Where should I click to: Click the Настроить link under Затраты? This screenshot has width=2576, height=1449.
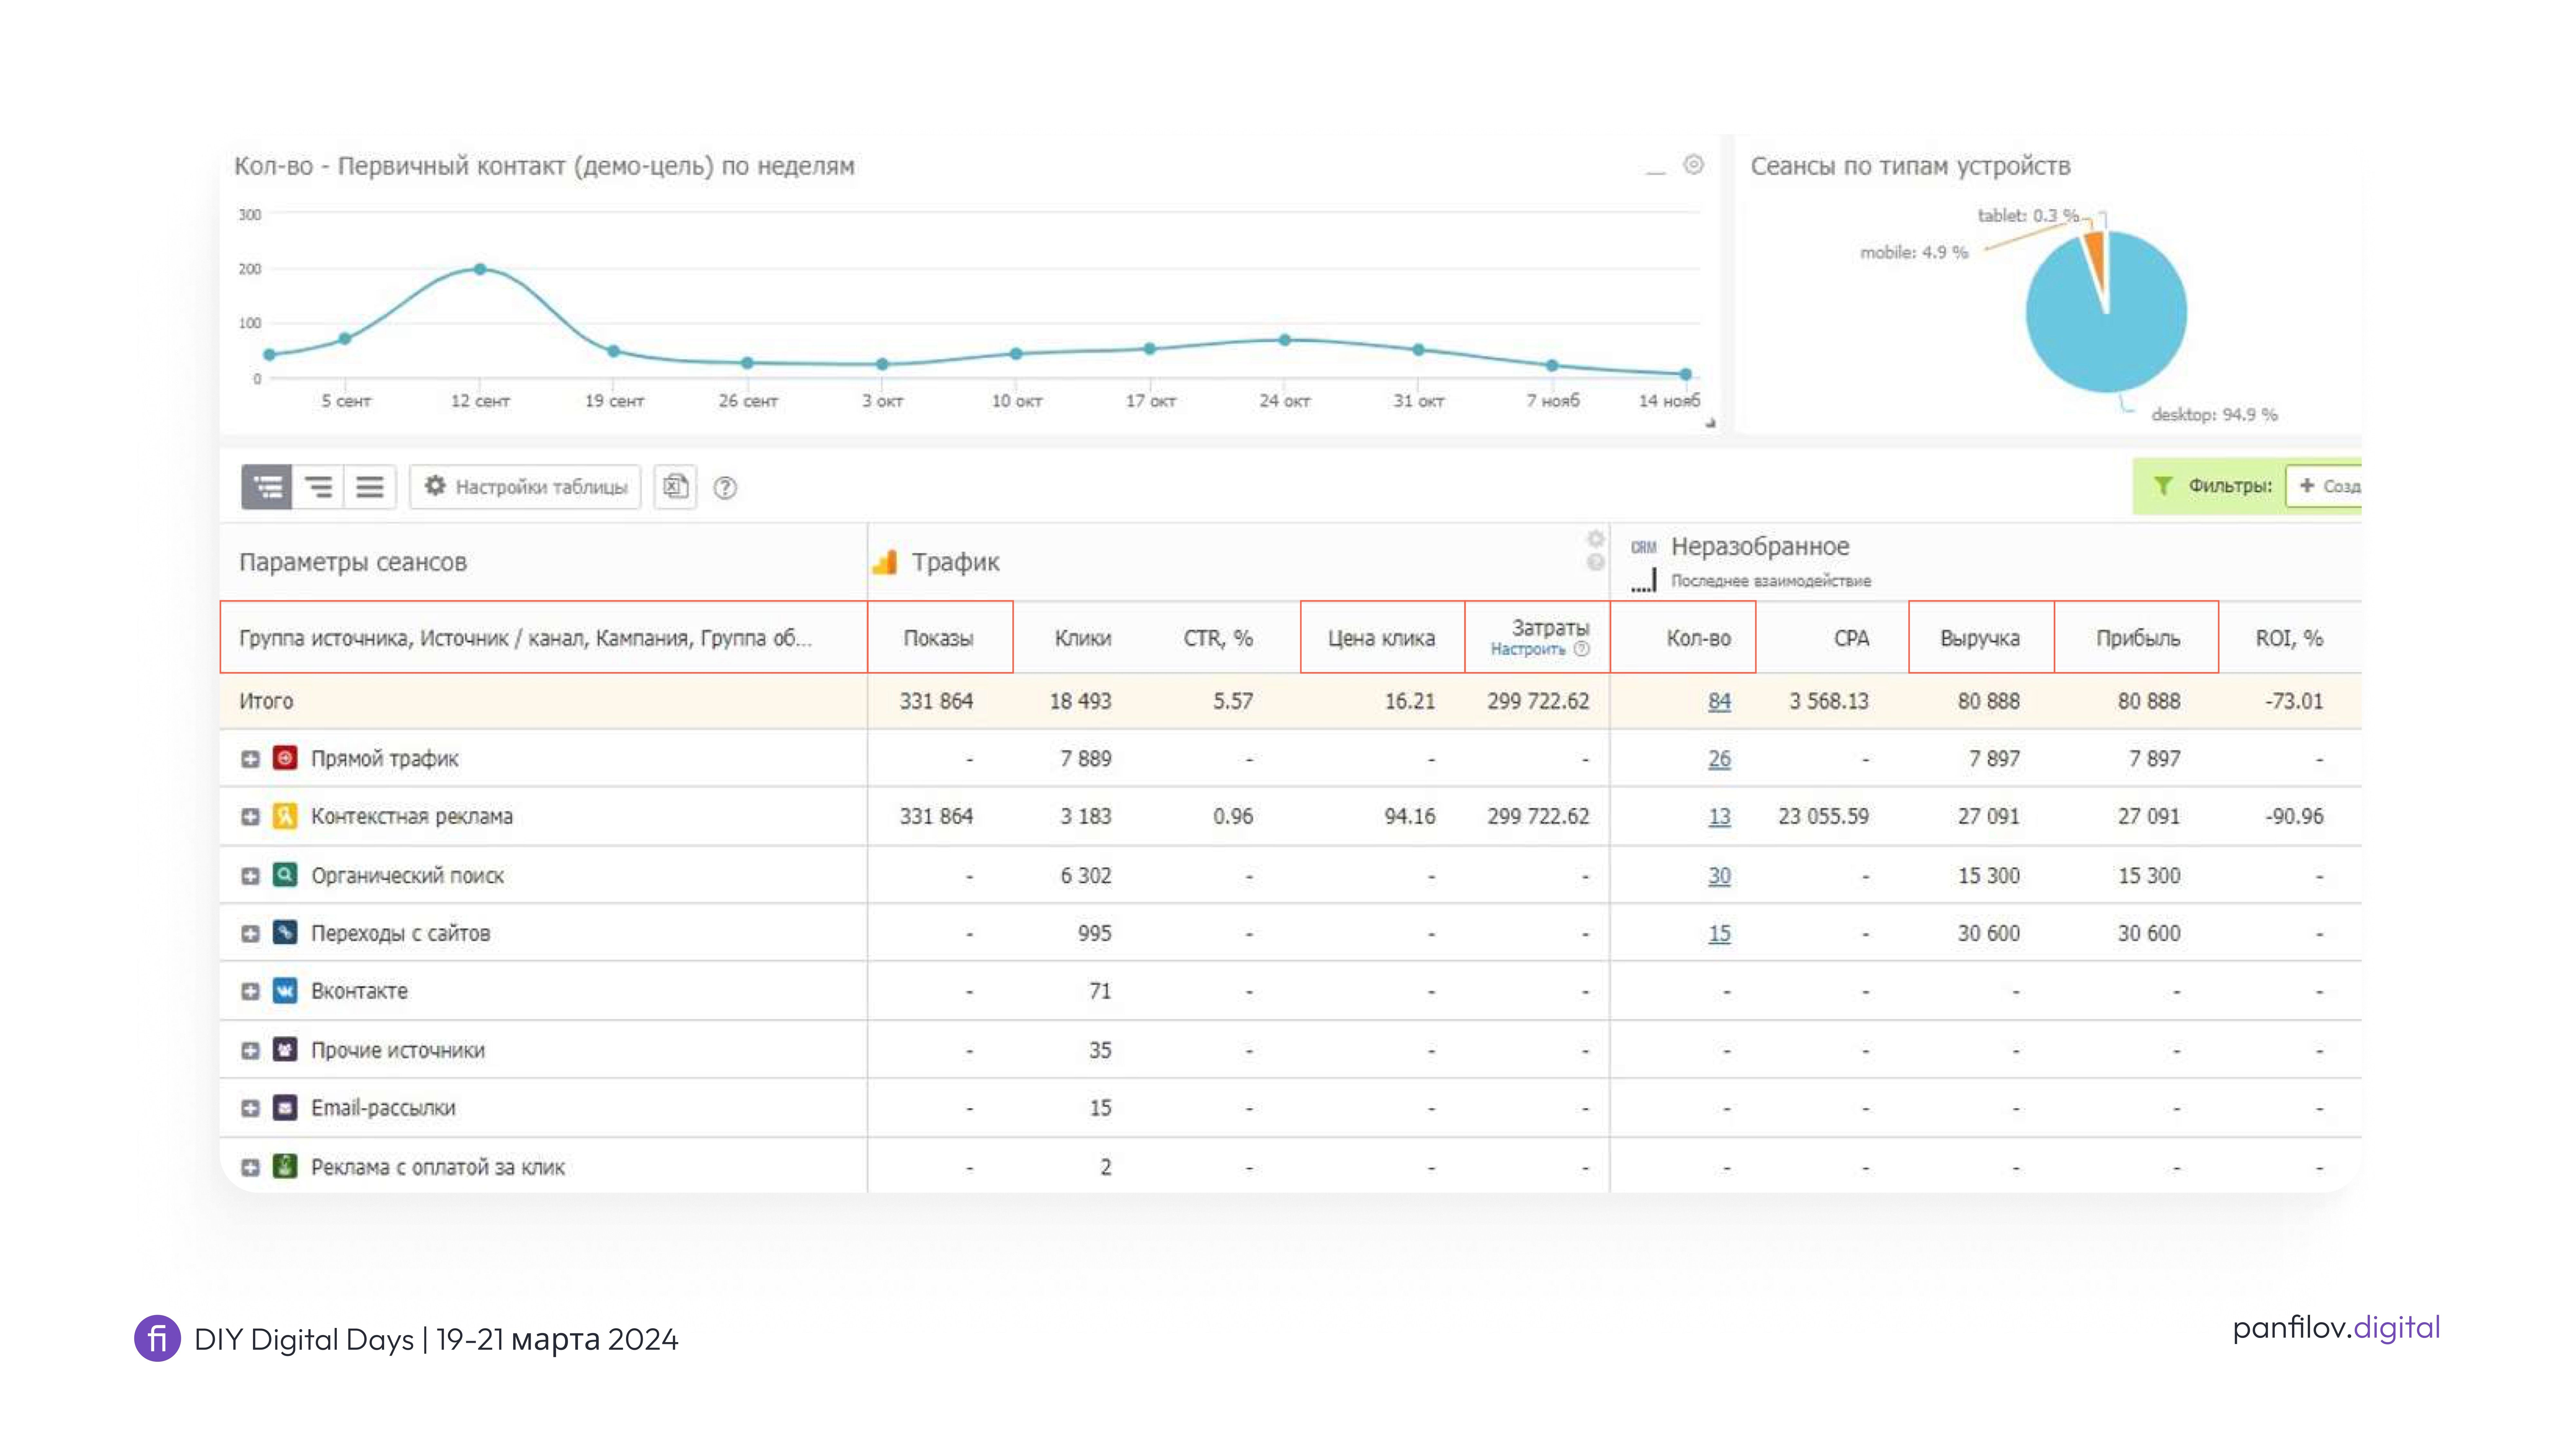(1528, 650)
